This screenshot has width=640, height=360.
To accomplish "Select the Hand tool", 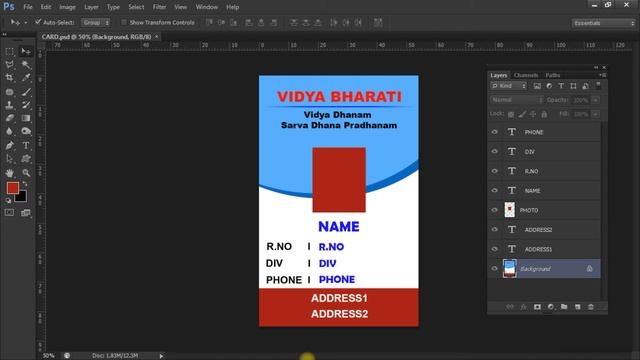I will pyautogui.click(x=9, y=173).
